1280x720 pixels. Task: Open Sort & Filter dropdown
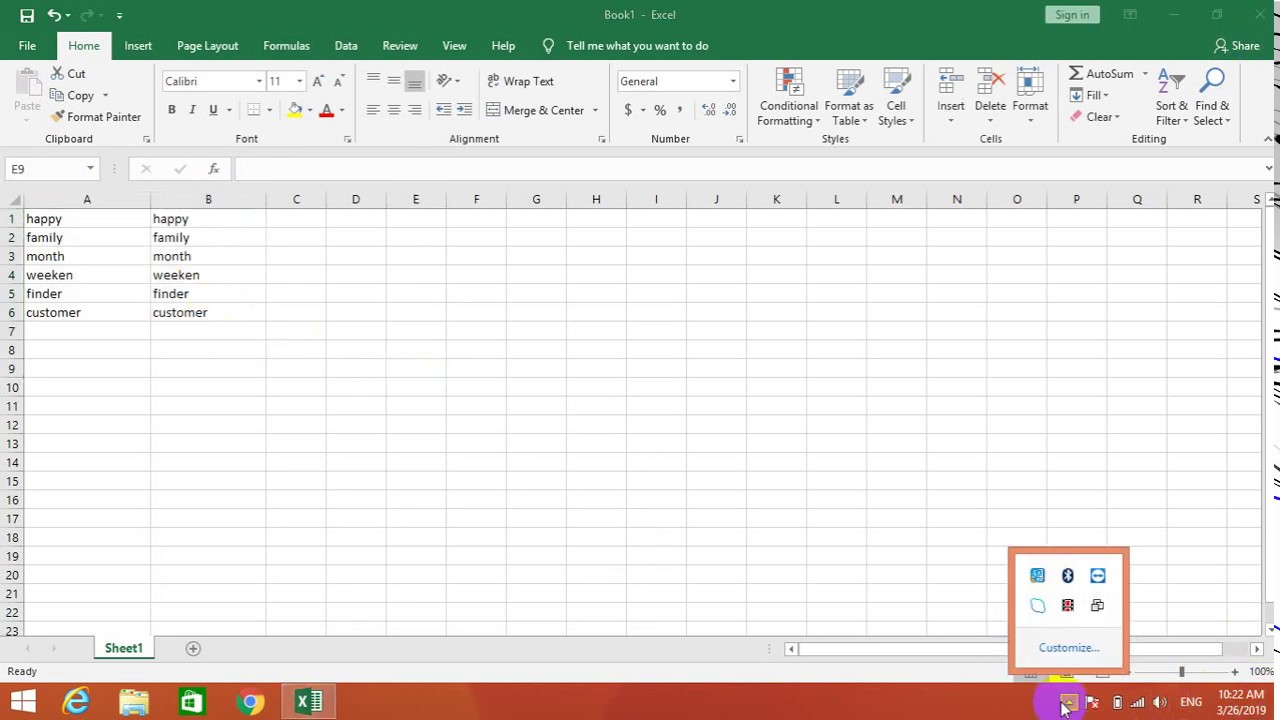tap(1171, 98)
